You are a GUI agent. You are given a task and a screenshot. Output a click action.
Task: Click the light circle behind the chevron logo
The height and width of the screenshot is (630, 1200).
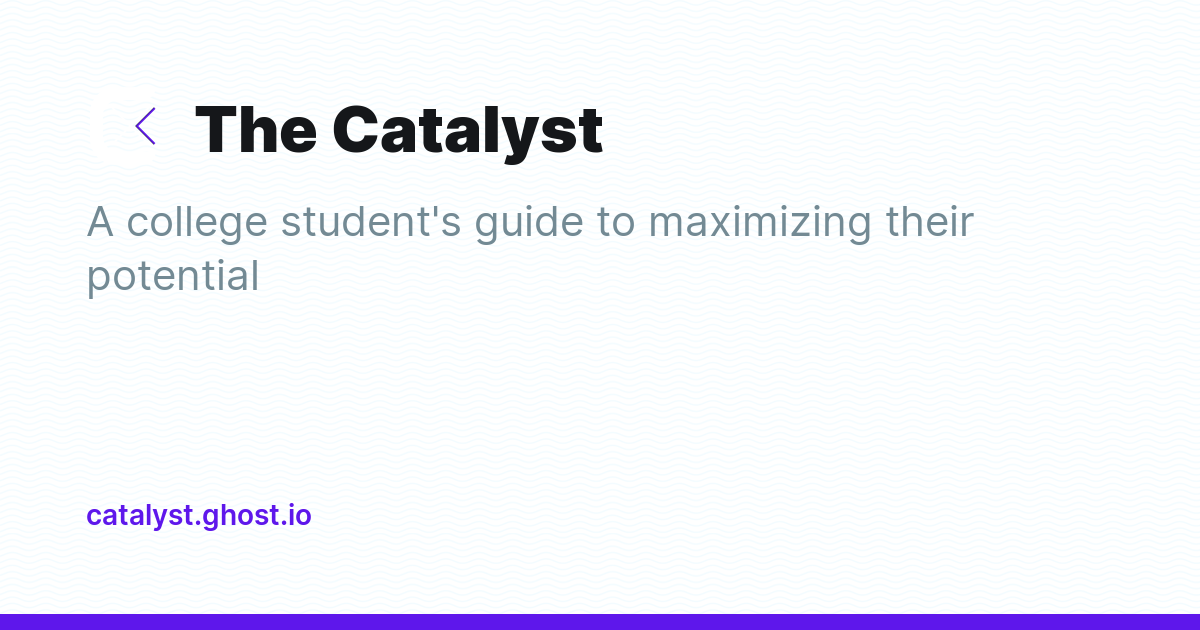point(133,126)
